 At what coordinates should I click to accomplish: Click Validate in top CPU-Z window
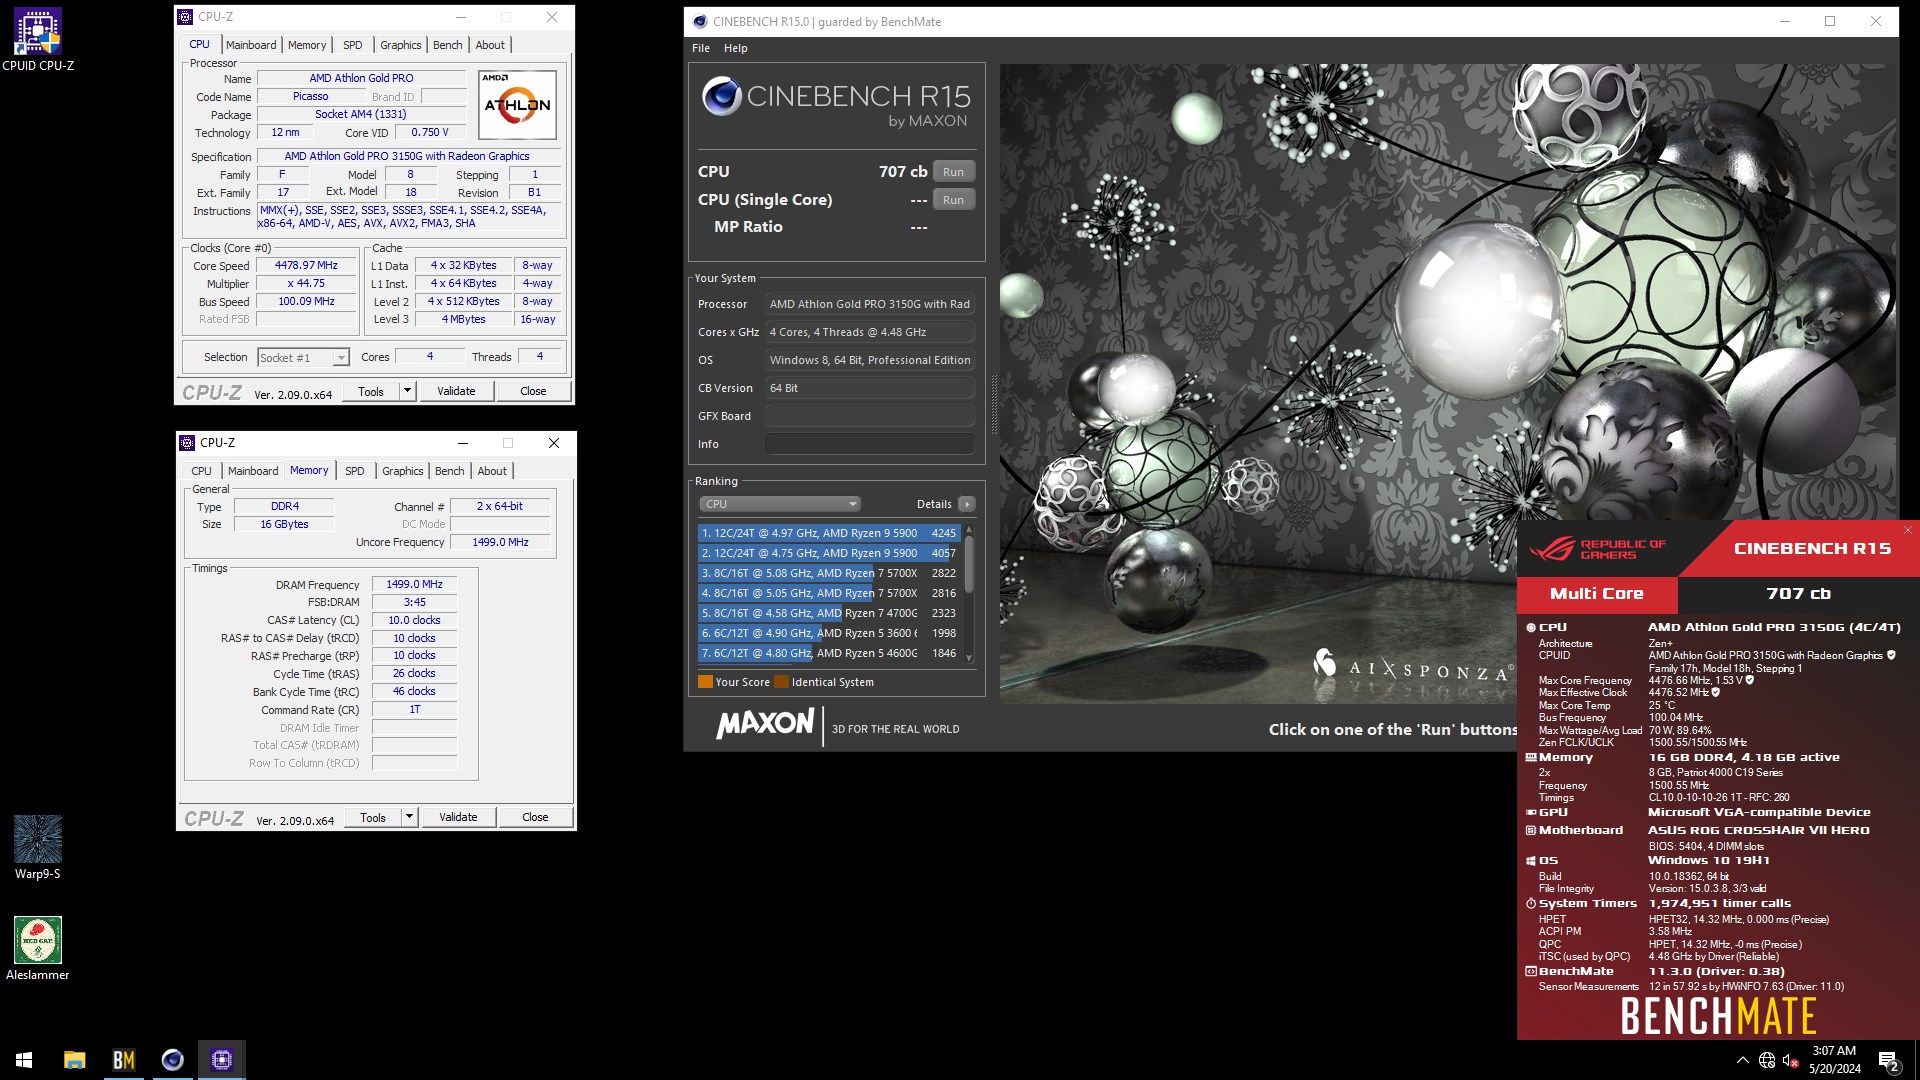pos(456,391)
